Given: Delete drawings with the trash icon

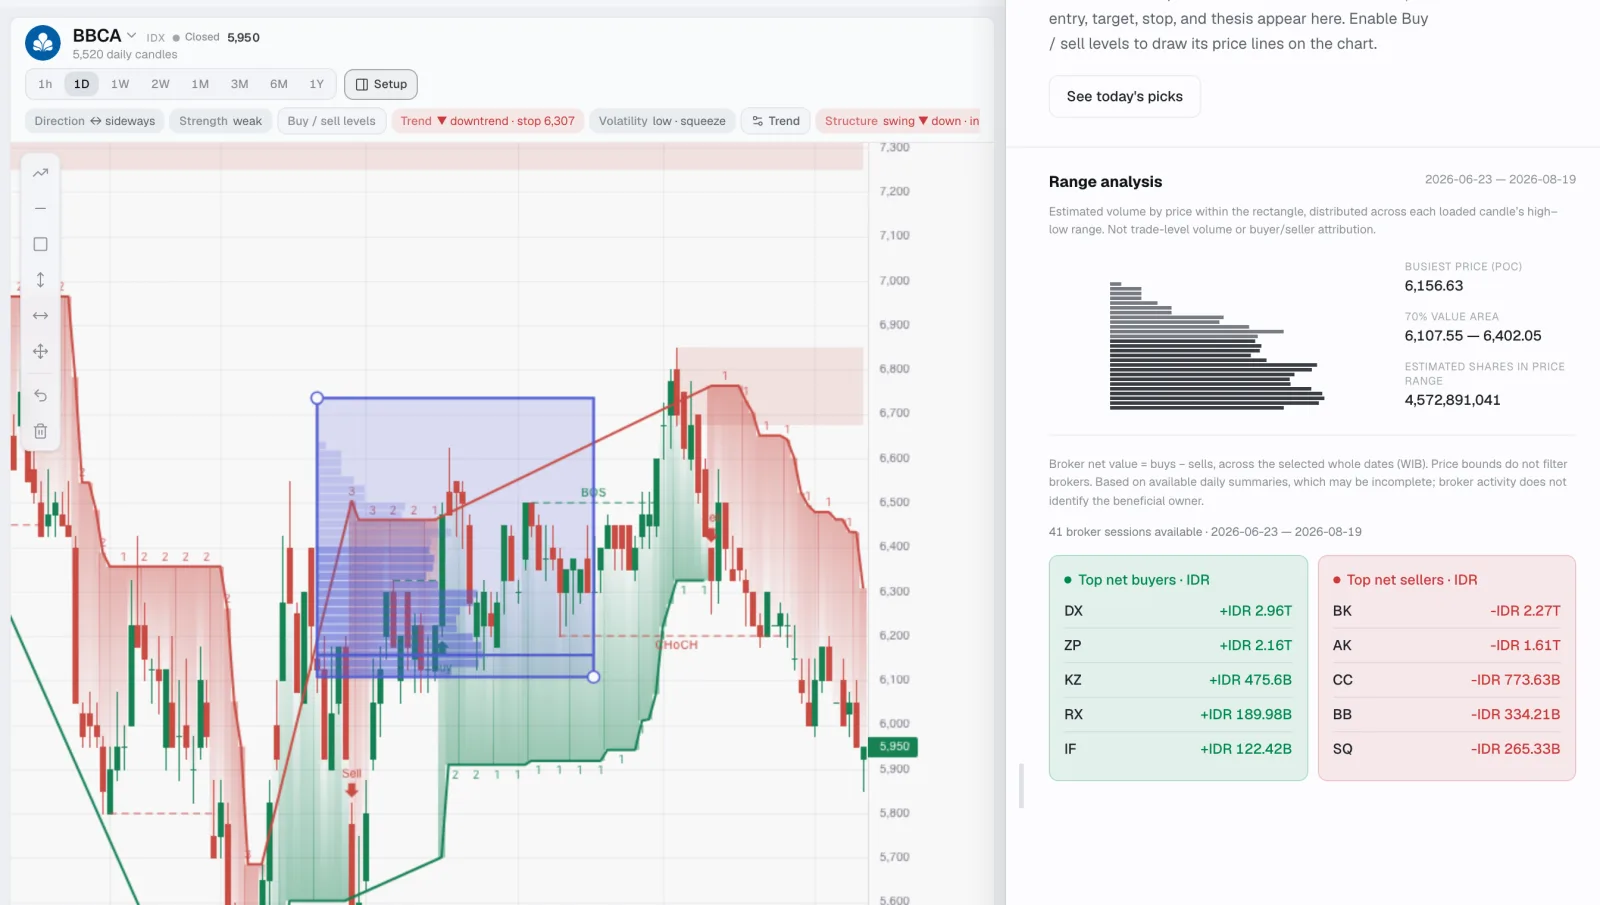Looking at the screenshot, I should click(40, 431).
